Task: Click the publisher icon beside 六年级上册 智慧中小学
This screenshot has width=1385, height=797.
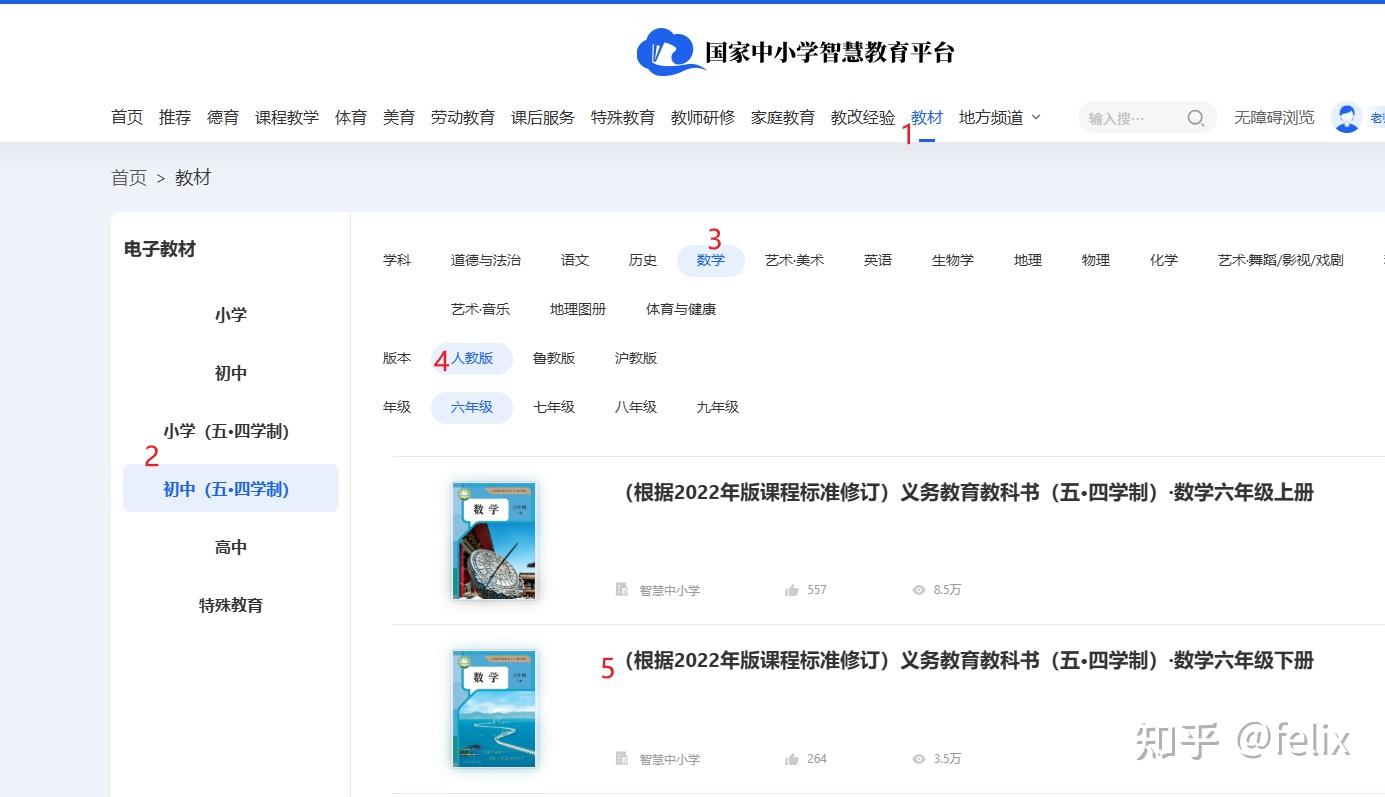Action: tap(621, 590)
